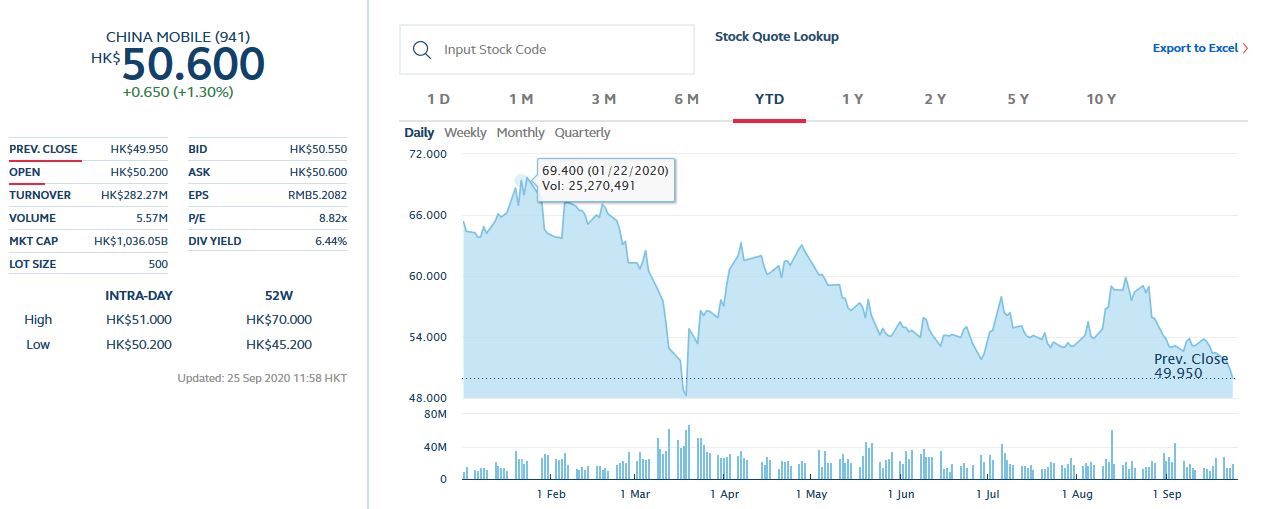Viewport: 1262px width, 509px height.
Task: Click the 69.400 peak data point marker
Action: click(521, 181)
